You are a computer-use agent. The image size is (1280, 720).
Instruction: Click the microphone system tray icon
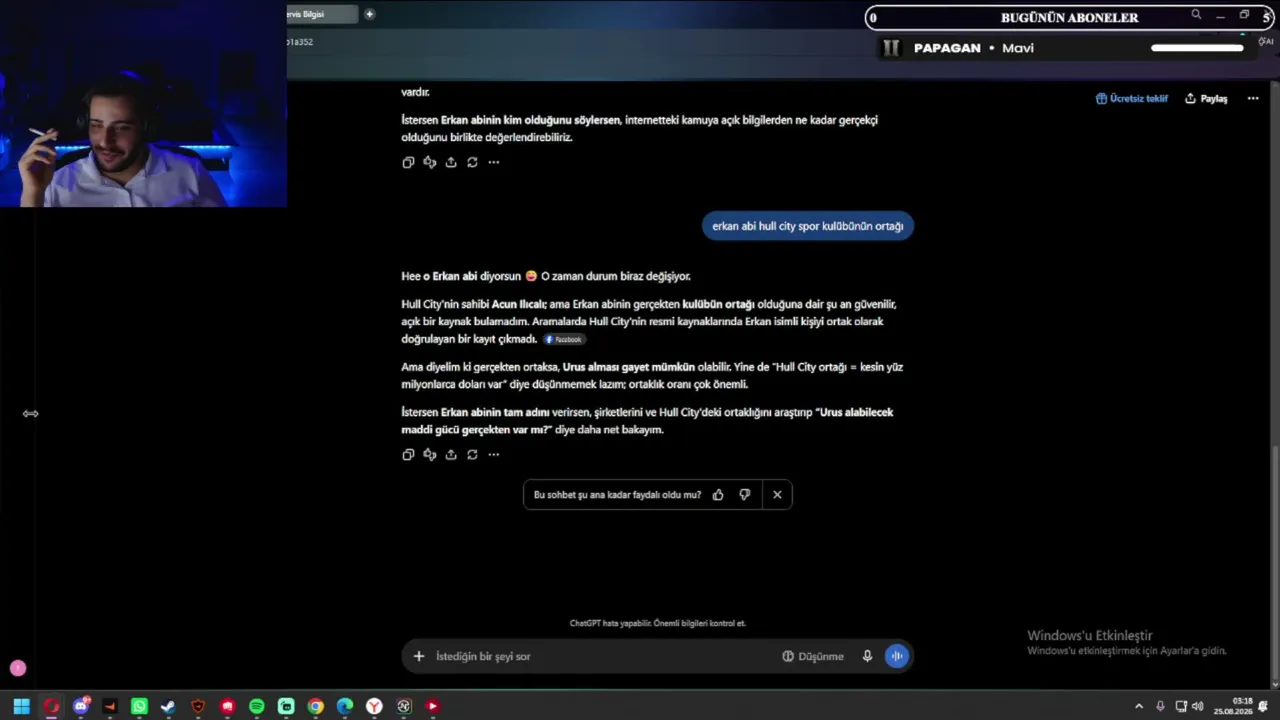pos(1160,707)
